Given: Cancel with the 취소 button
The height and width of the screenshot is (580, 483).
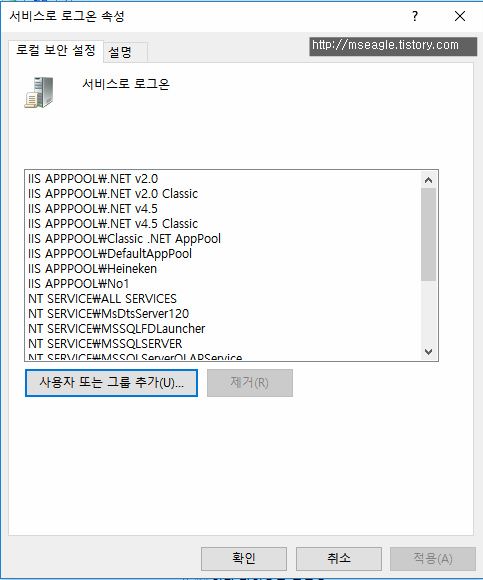Looking at the screenshot, I should point(338,559).
